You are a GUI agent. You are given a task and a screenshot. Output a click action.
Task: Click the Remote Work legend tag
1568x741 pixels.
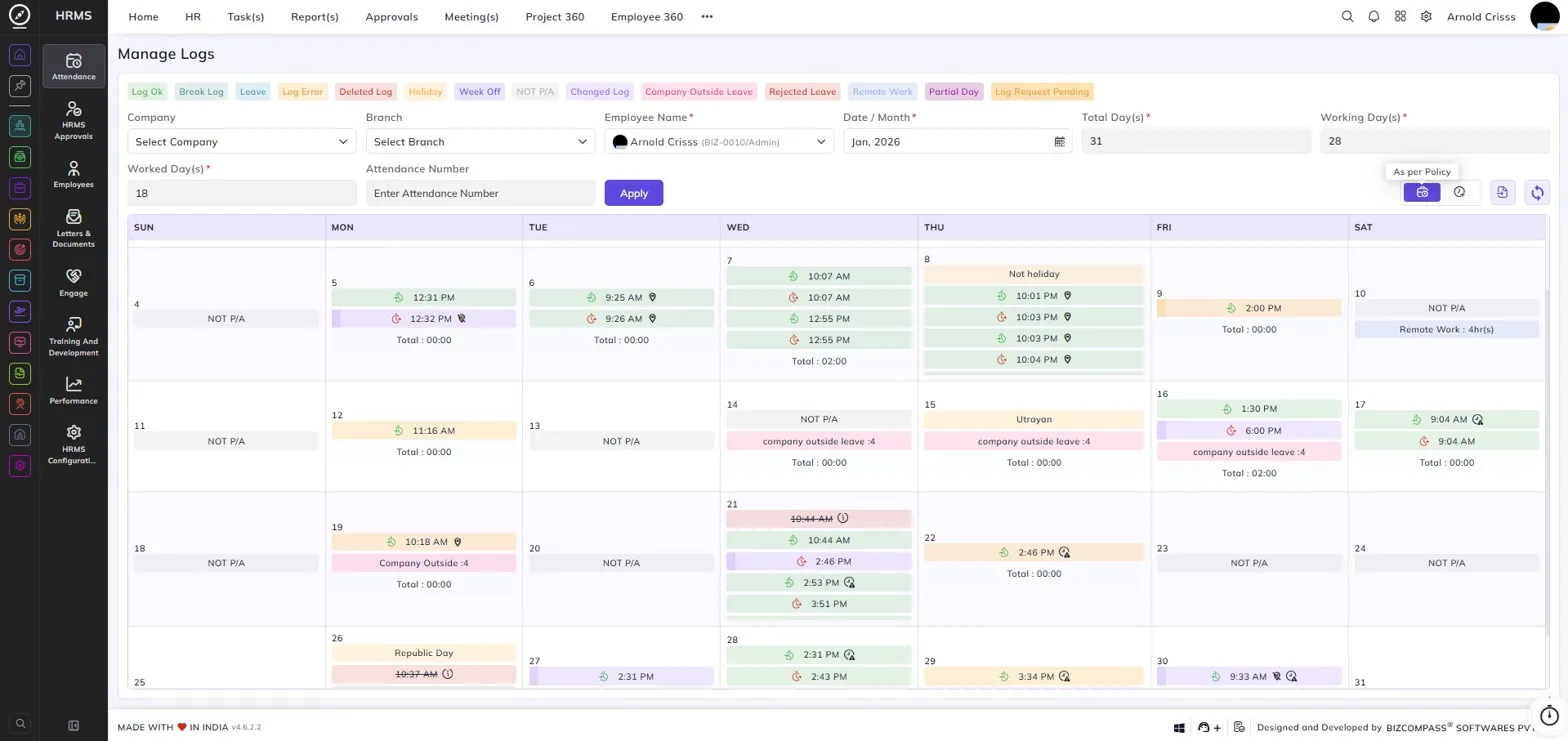click(882, 92)
